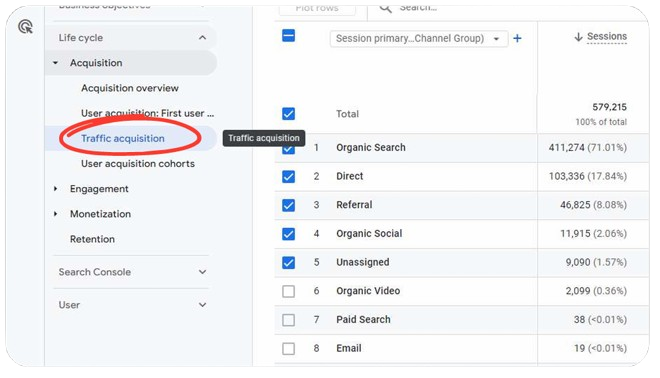The image size is (660, 378).
Task: Check the Email row checkbox
Action: pyautogui.click(x=288, y=349)
